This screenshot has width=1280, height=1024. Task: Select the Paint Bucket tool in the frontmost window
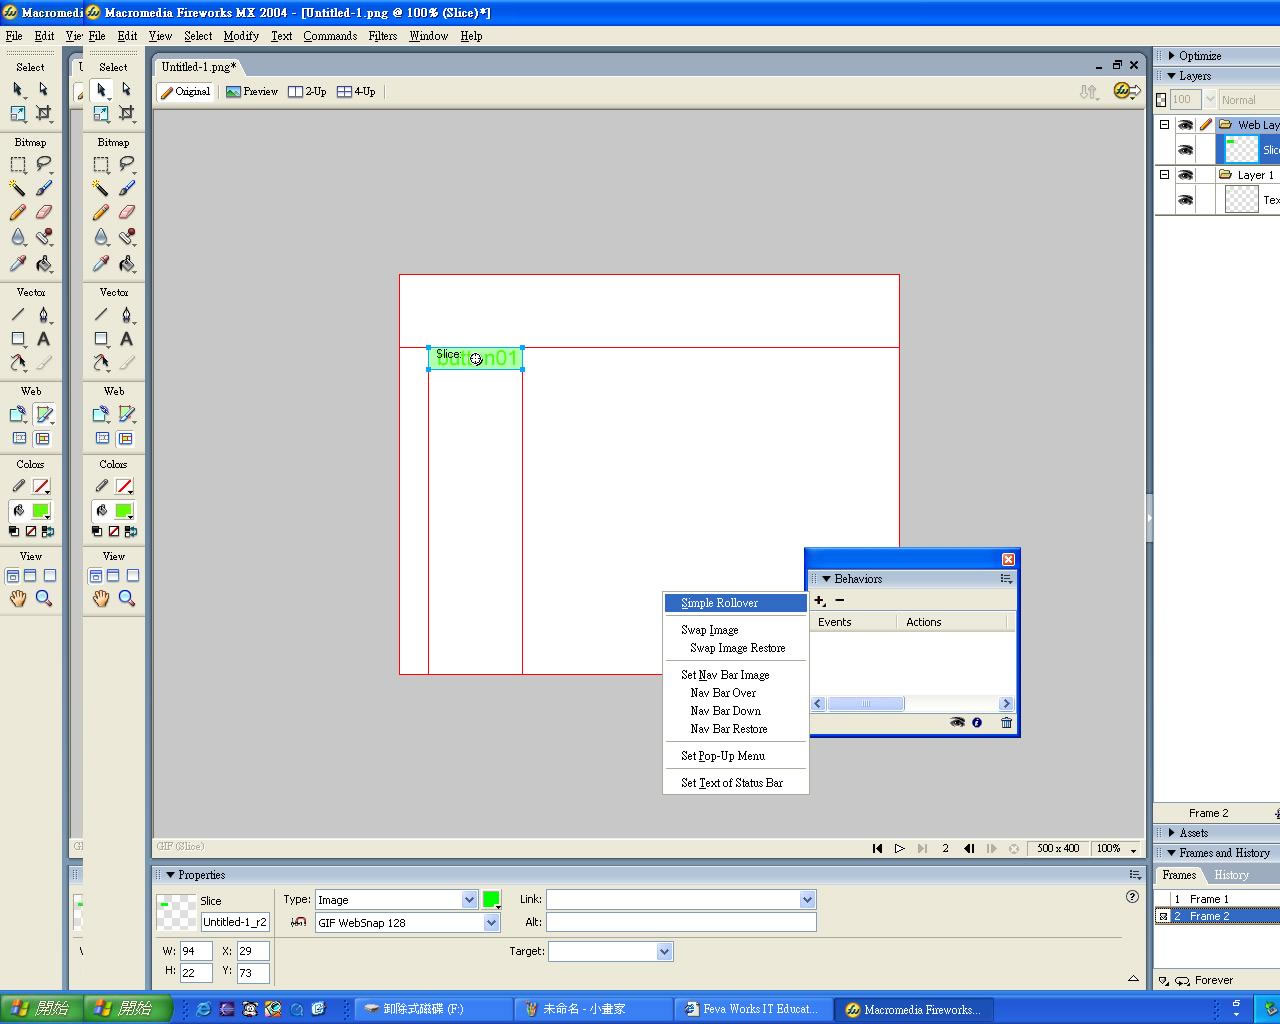click(x=126, y=264)
